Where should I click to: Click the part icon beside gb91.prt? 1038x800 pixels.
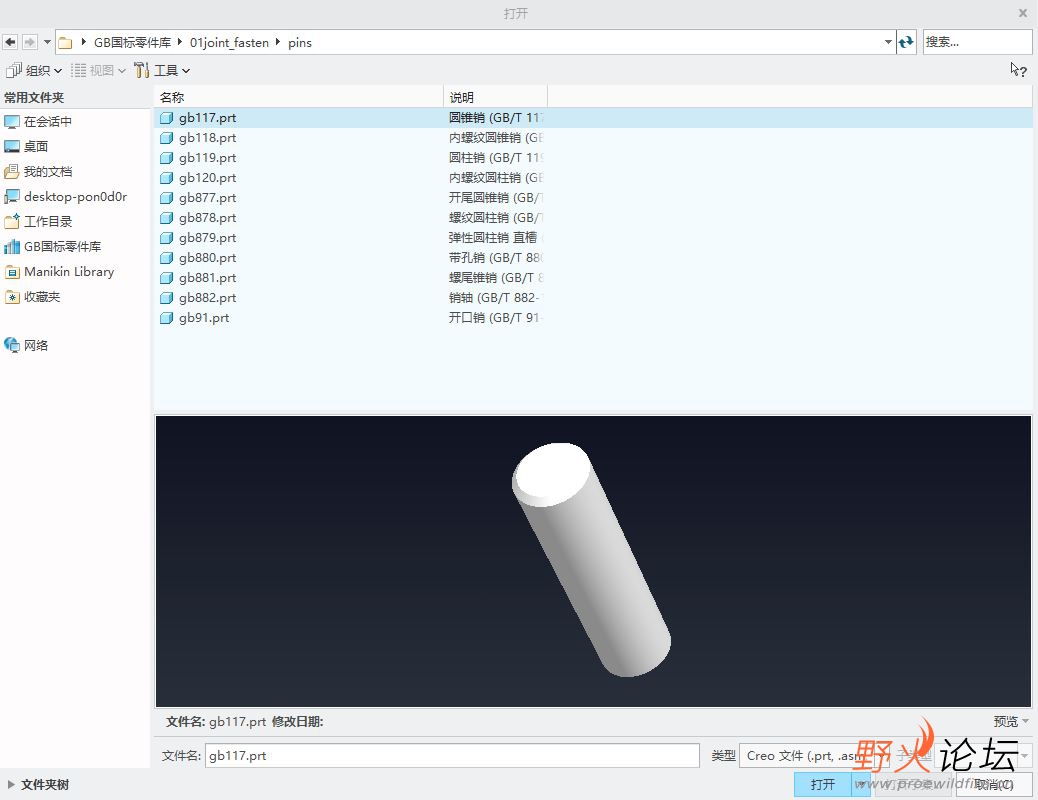[x=166, y=318]
